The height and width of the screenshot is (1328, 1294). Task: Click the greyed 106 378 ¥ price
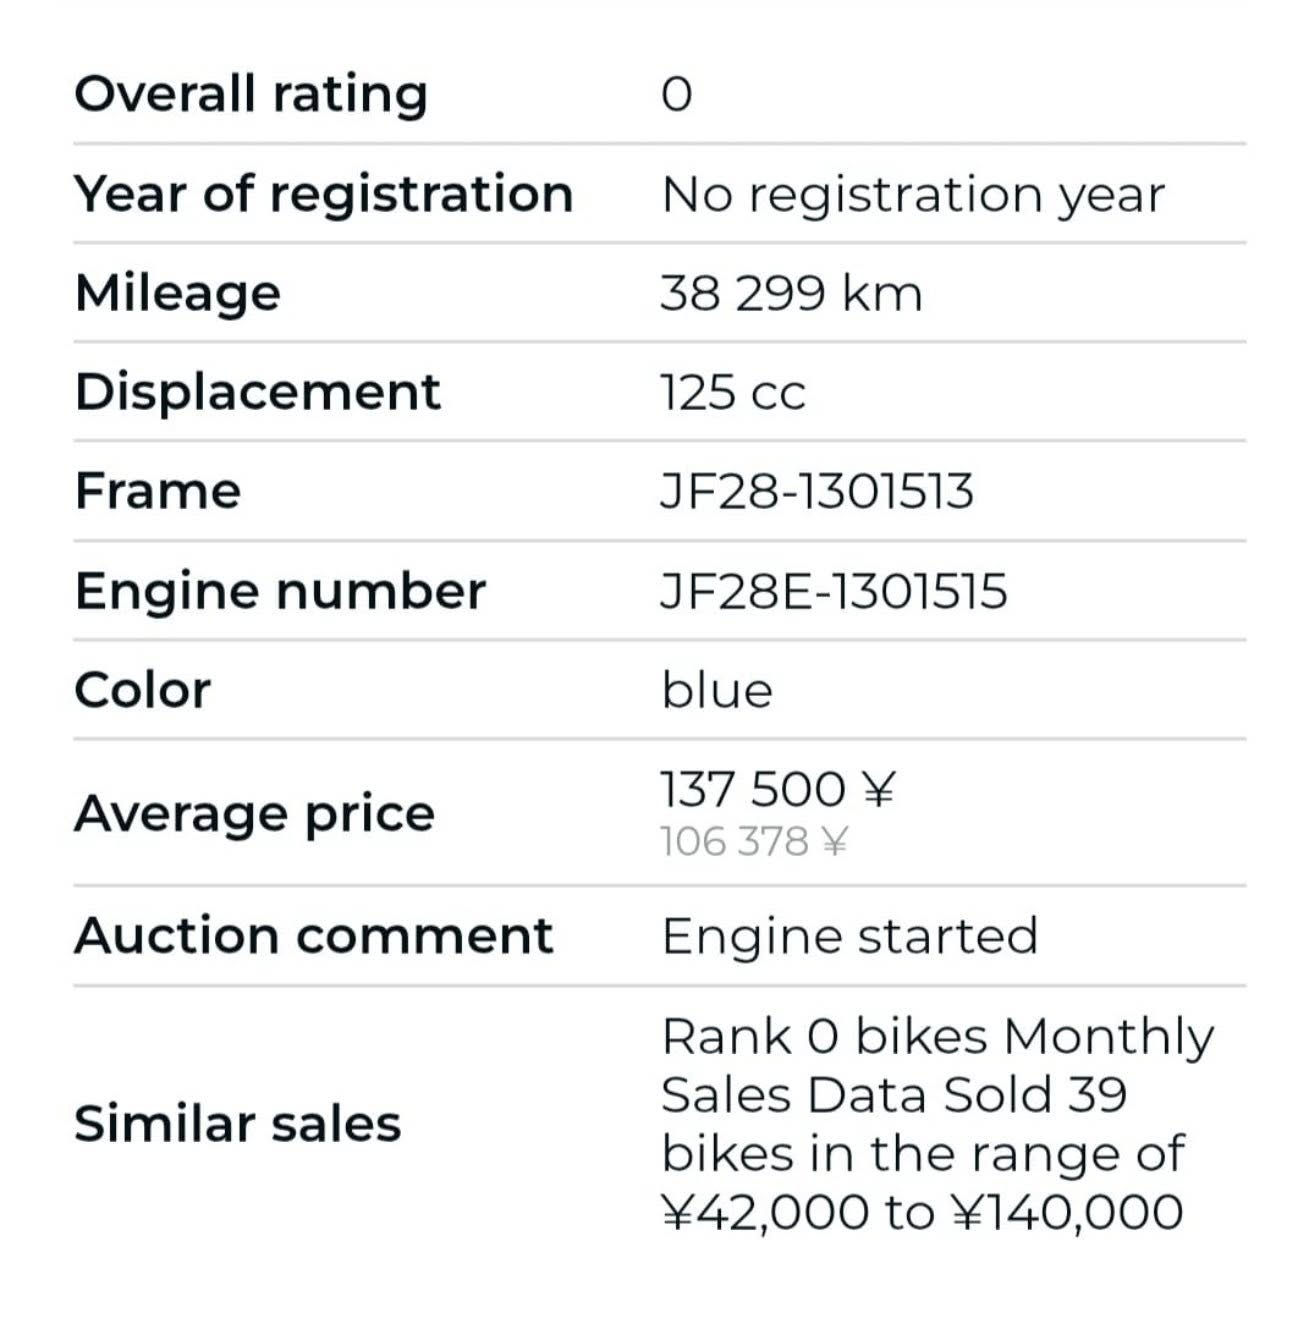[x=754, y=842]
